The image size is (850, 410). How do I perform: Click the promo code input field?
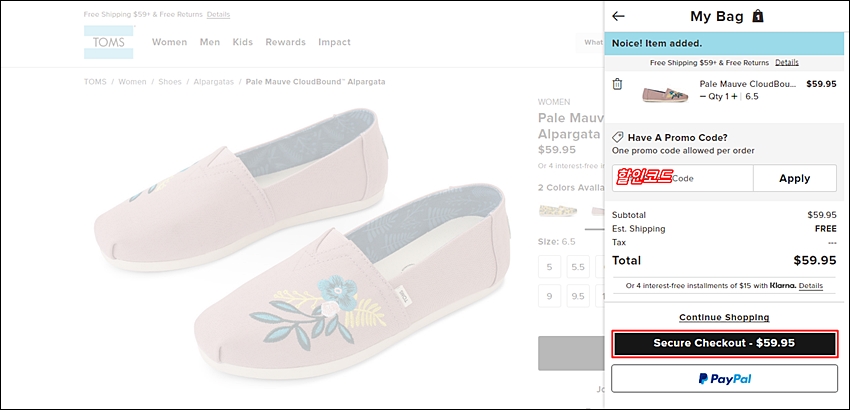point(682,178)
